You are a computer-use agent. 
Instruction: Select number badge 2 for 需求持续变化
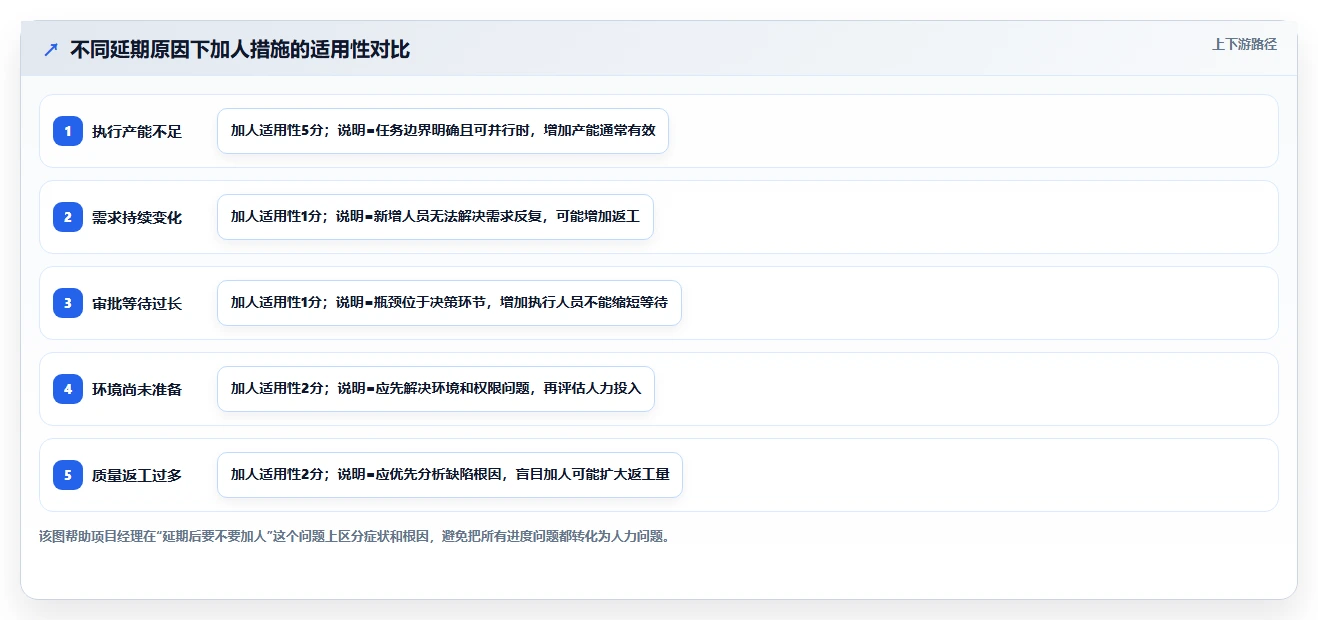[68, 217]
